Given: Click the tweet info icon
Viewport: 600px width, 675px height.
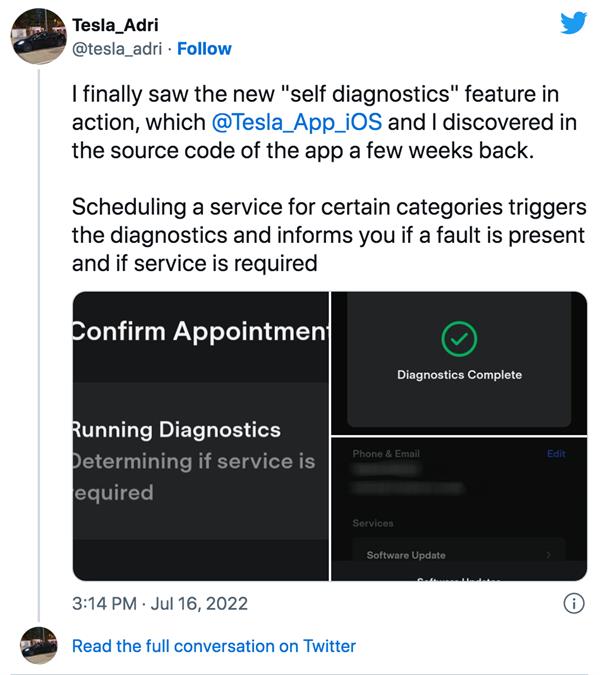Looking at the screenshot, I should (574, 603).
